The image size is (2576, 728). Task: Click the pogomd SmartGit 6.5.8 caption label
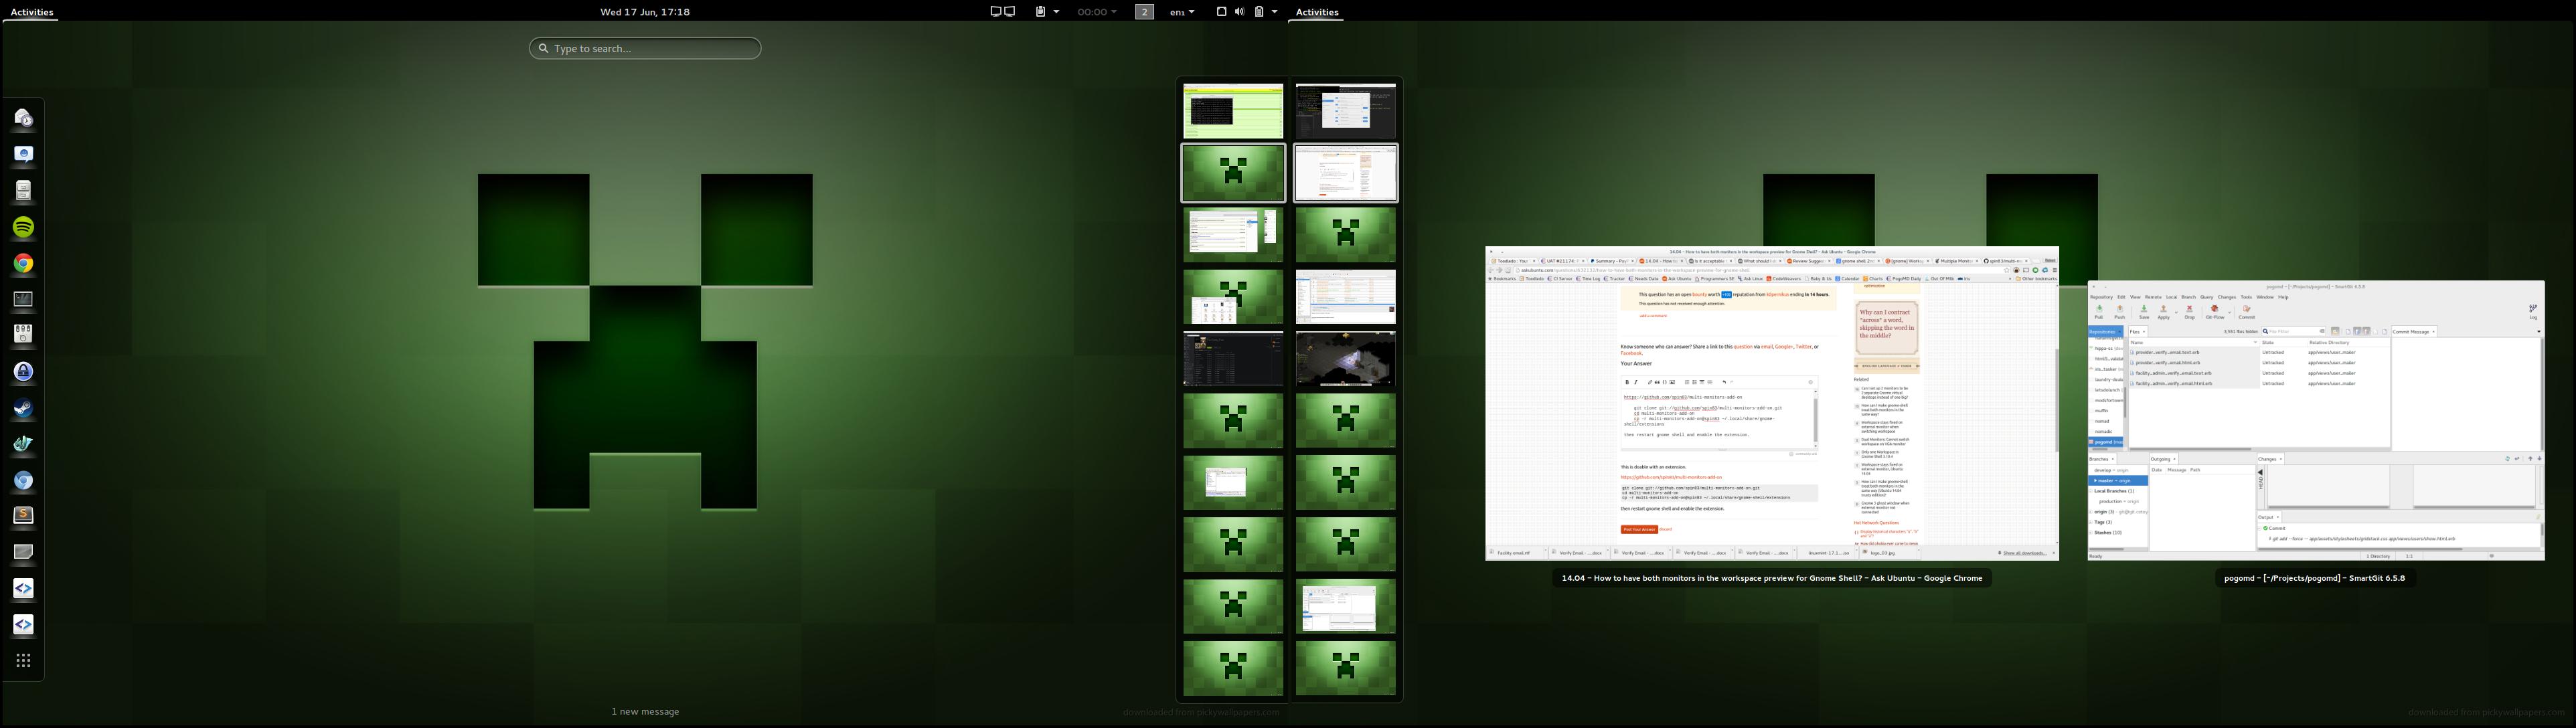pyautogui.click(x=2315, y=578)
